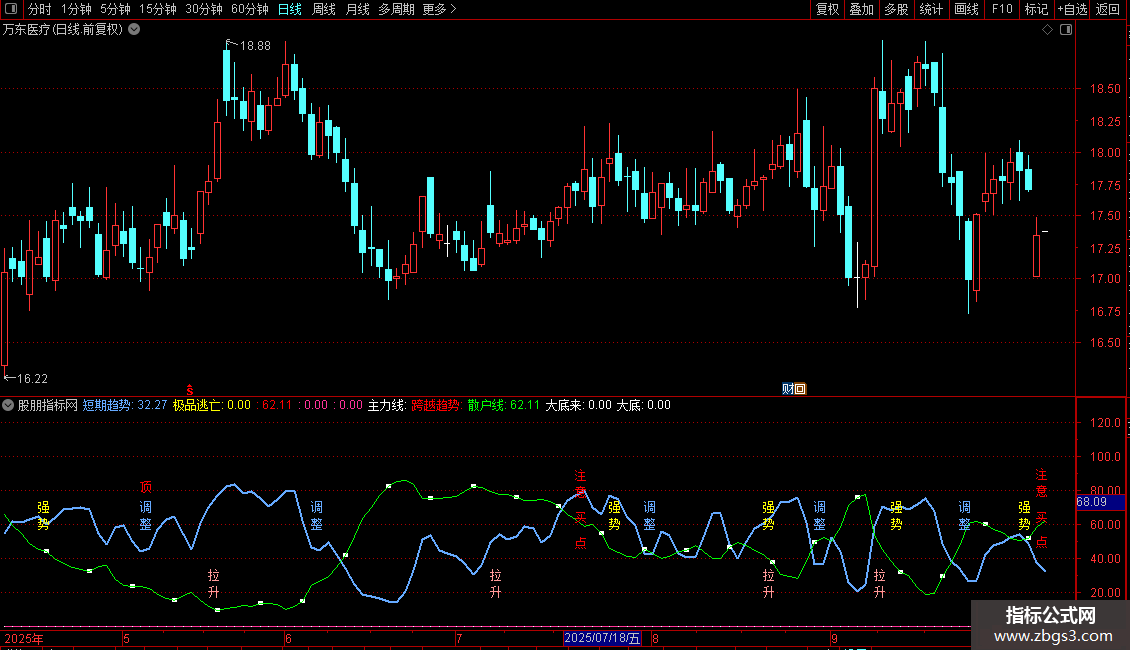
Task: Click the 叠加 overlay button
Action: (861, 10)
